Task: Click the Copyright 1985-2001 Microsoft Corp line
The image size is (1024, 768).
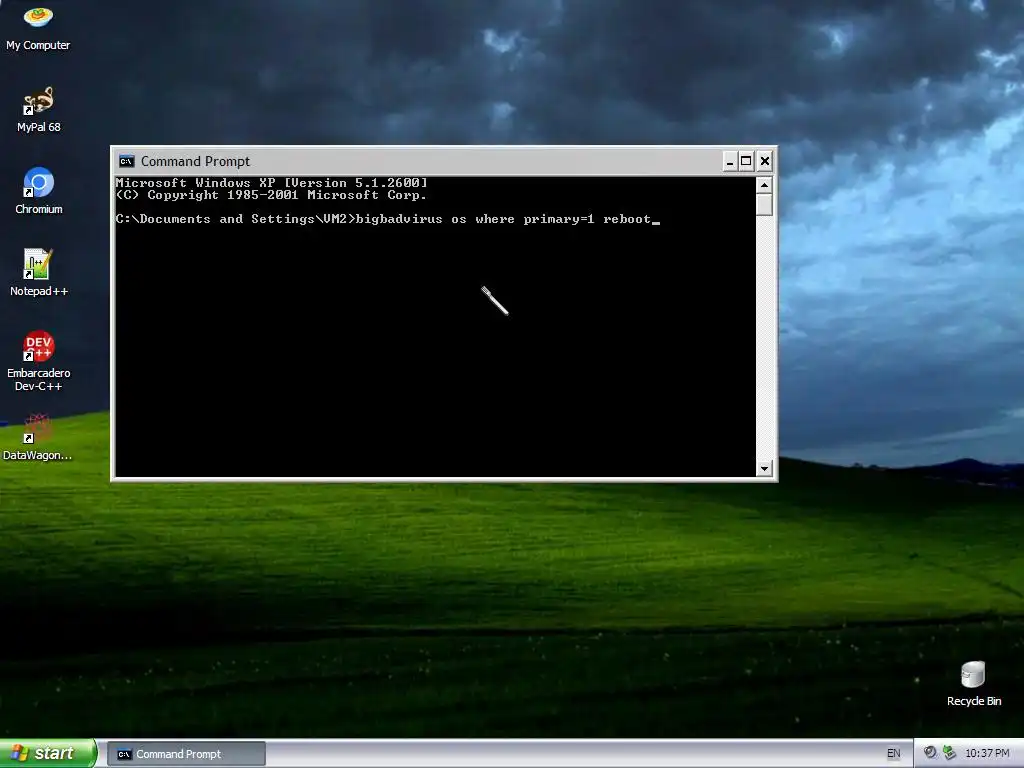Action: (271, 195)
